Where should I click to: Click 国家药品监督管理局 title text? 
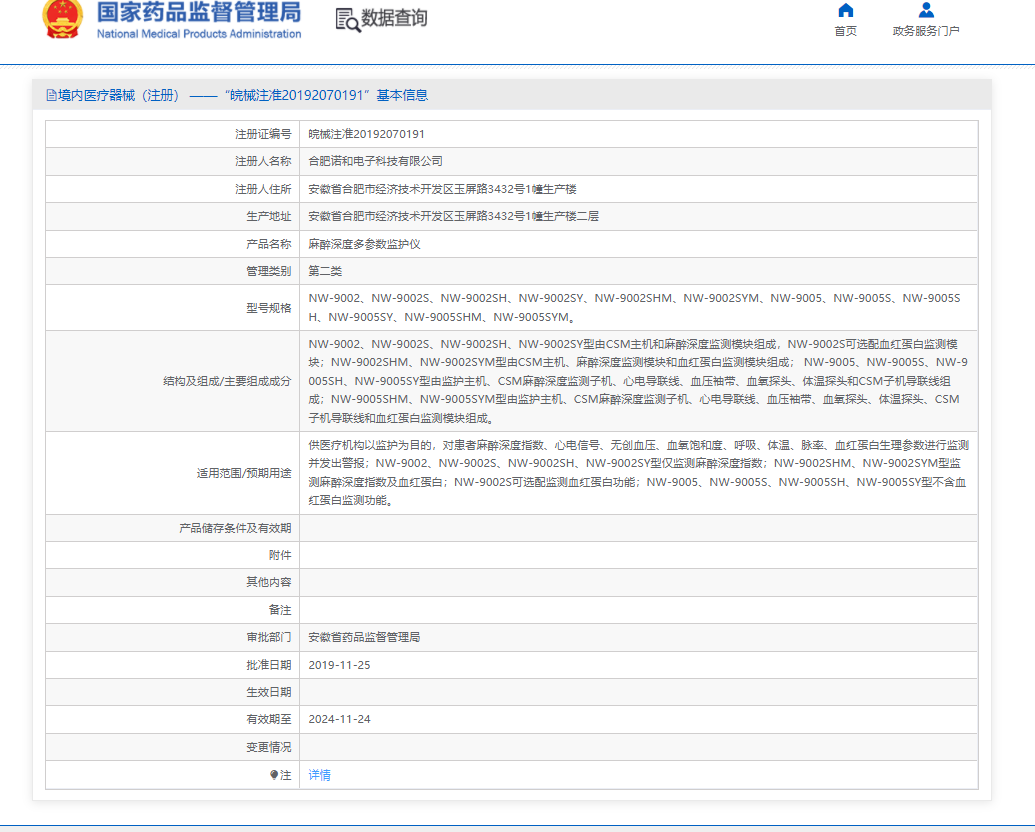click(199, 12)
